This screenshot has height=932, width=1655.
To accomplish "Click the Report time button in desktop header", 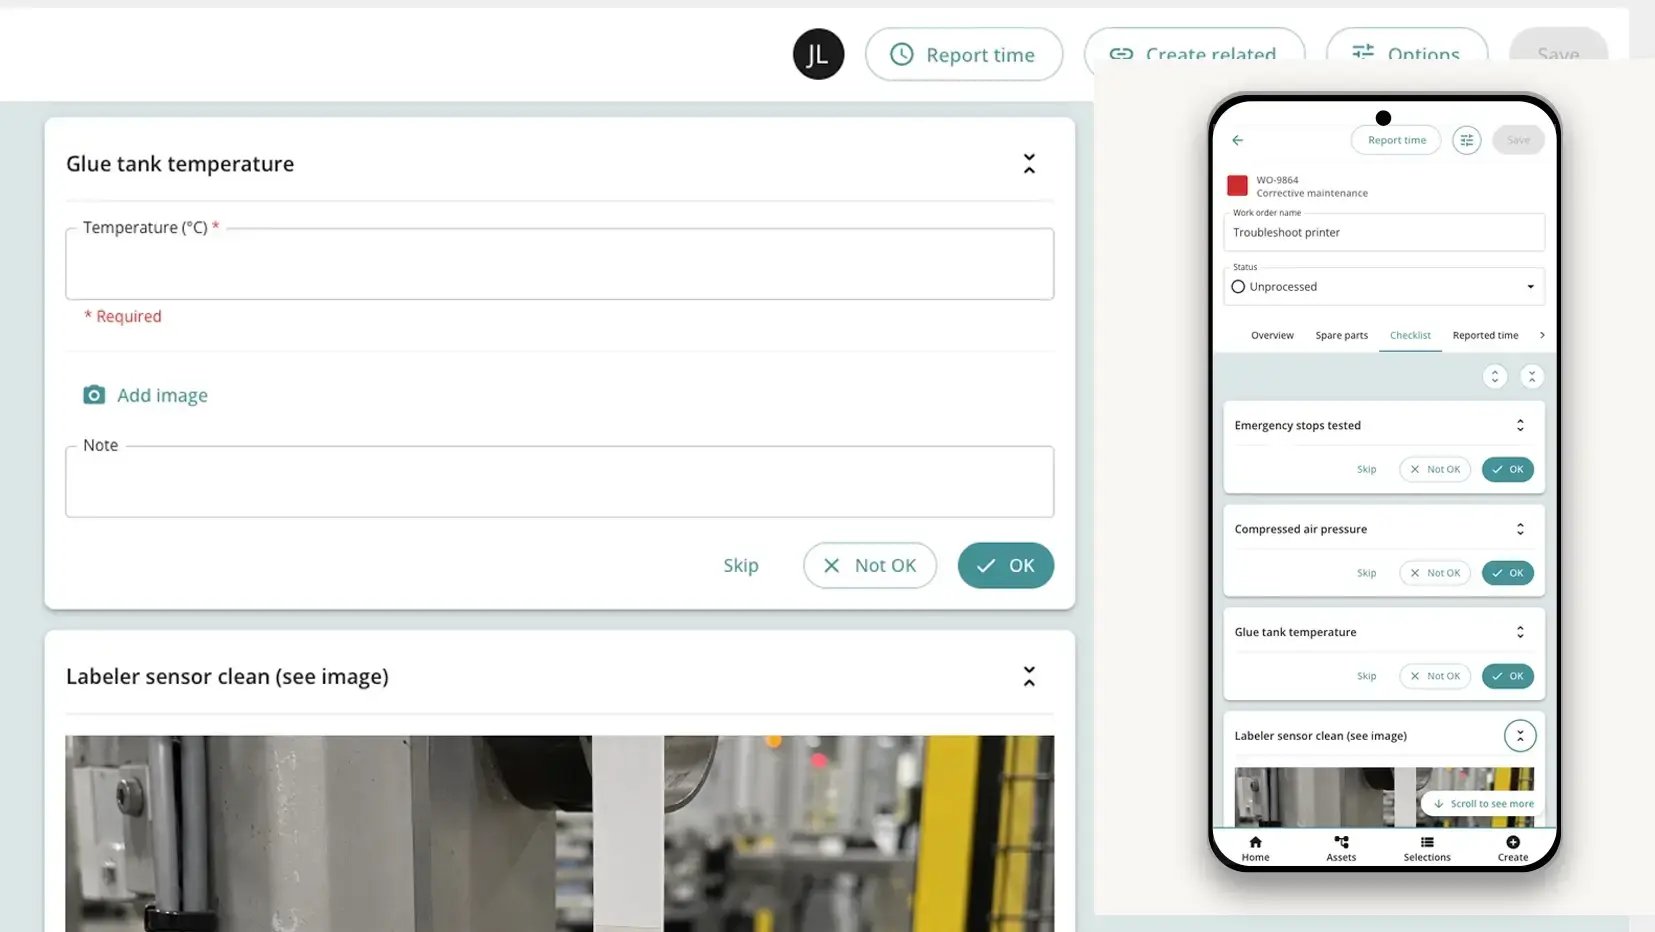I will [963, 54].
